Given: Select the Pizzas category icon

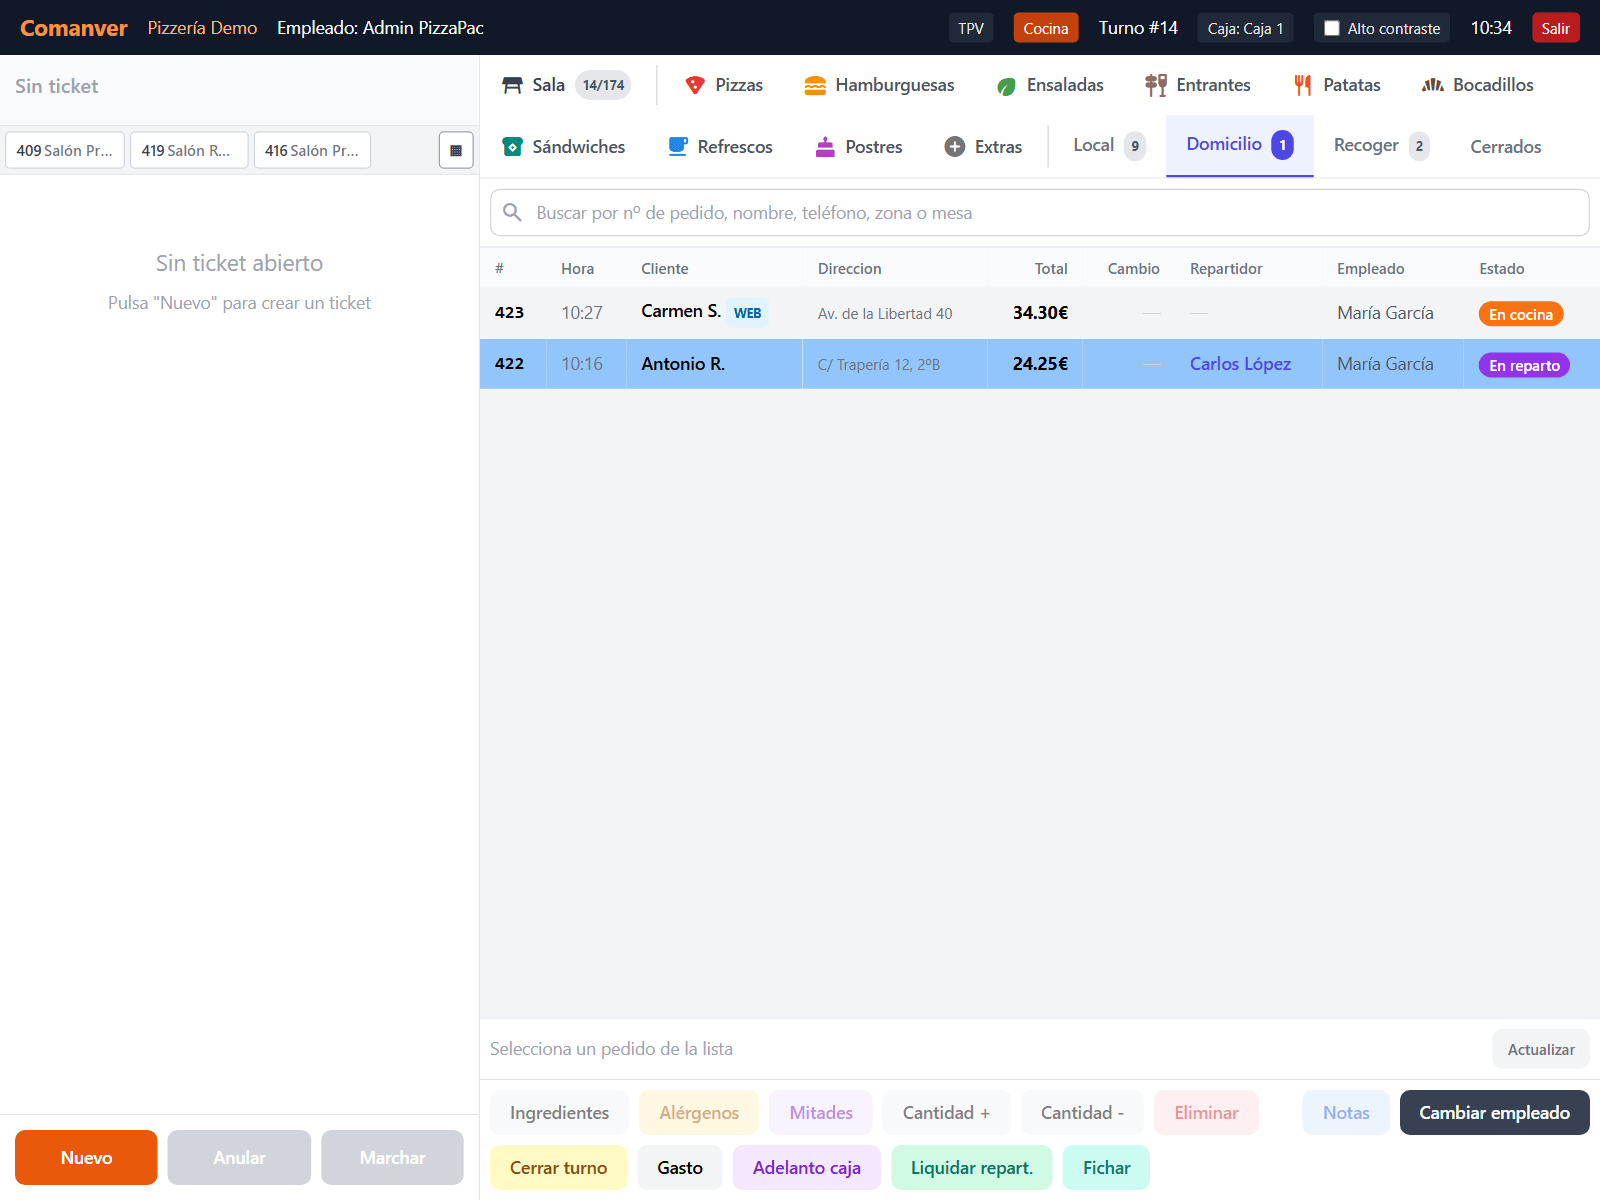Looking at the screenshot, I should 695,85.
